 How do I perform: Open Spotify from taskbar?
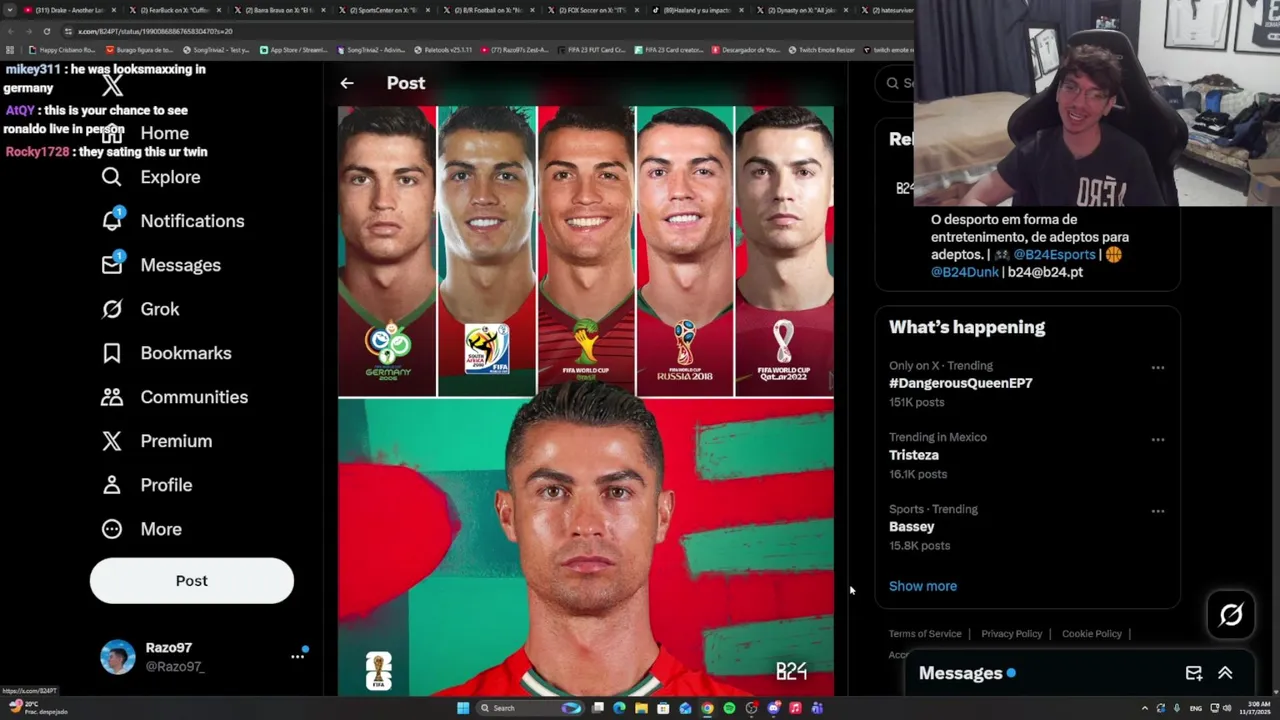coord(729,708)
